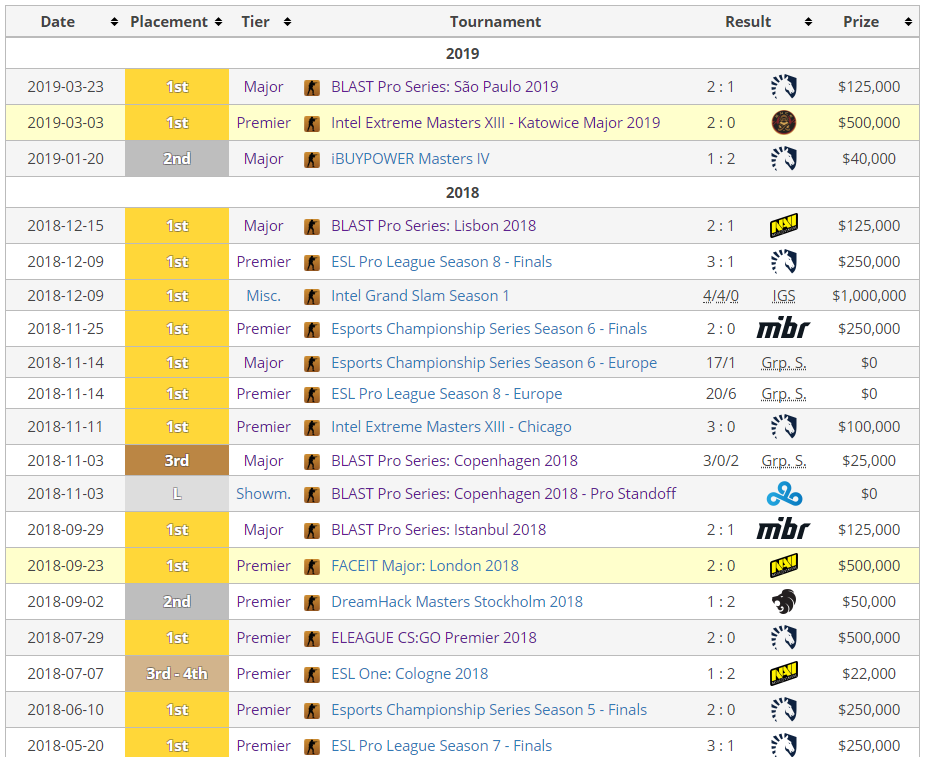Sort table by Date column arrows
This screenshot has height=757, width=926.
click(114, 22)
